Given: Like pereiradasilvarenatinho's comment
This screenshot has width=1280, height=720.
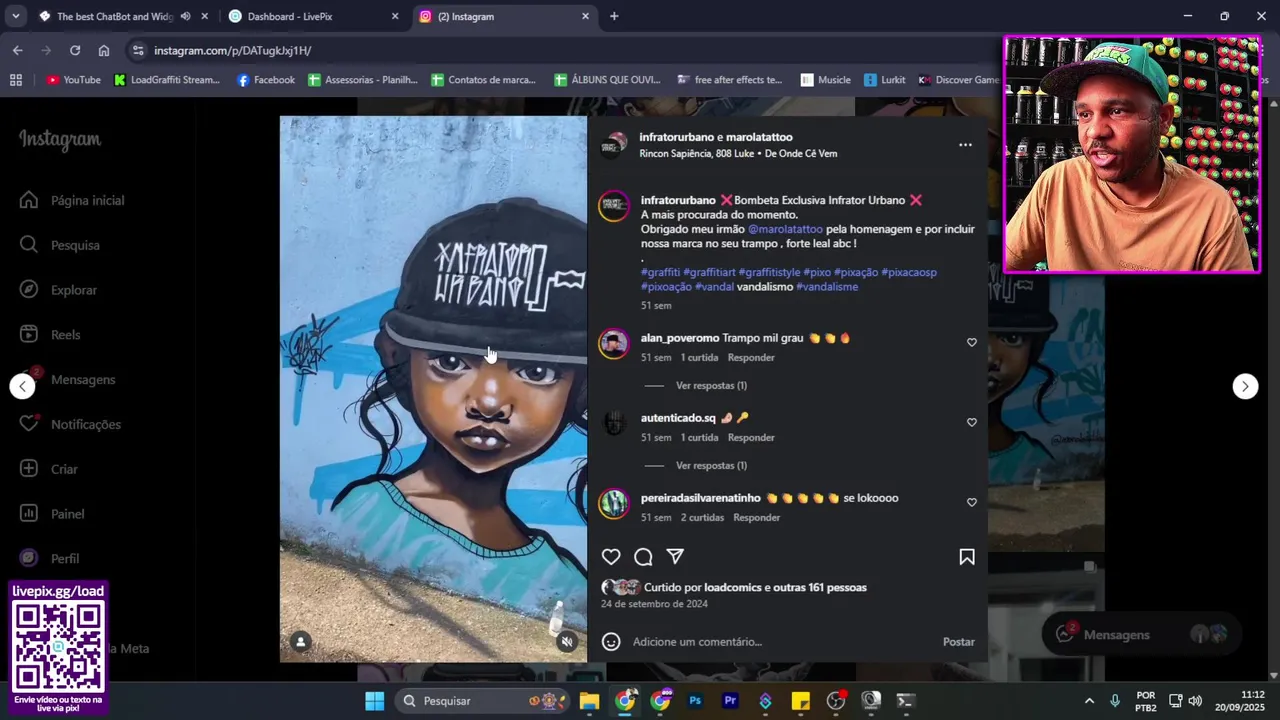Looking at the screenshot, I should 971,502.
